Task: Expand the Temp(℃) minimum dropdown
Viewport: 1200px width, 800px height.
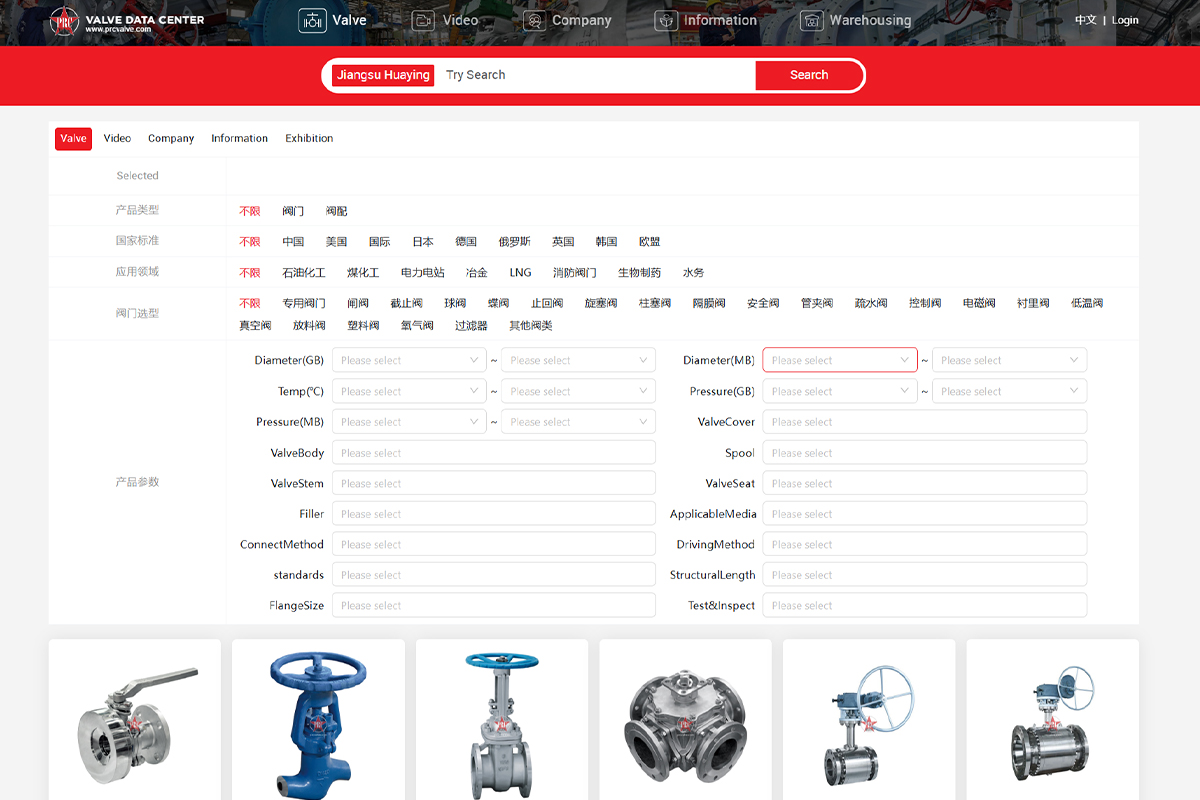Action: pyautogui.click(x=408, y=391)
